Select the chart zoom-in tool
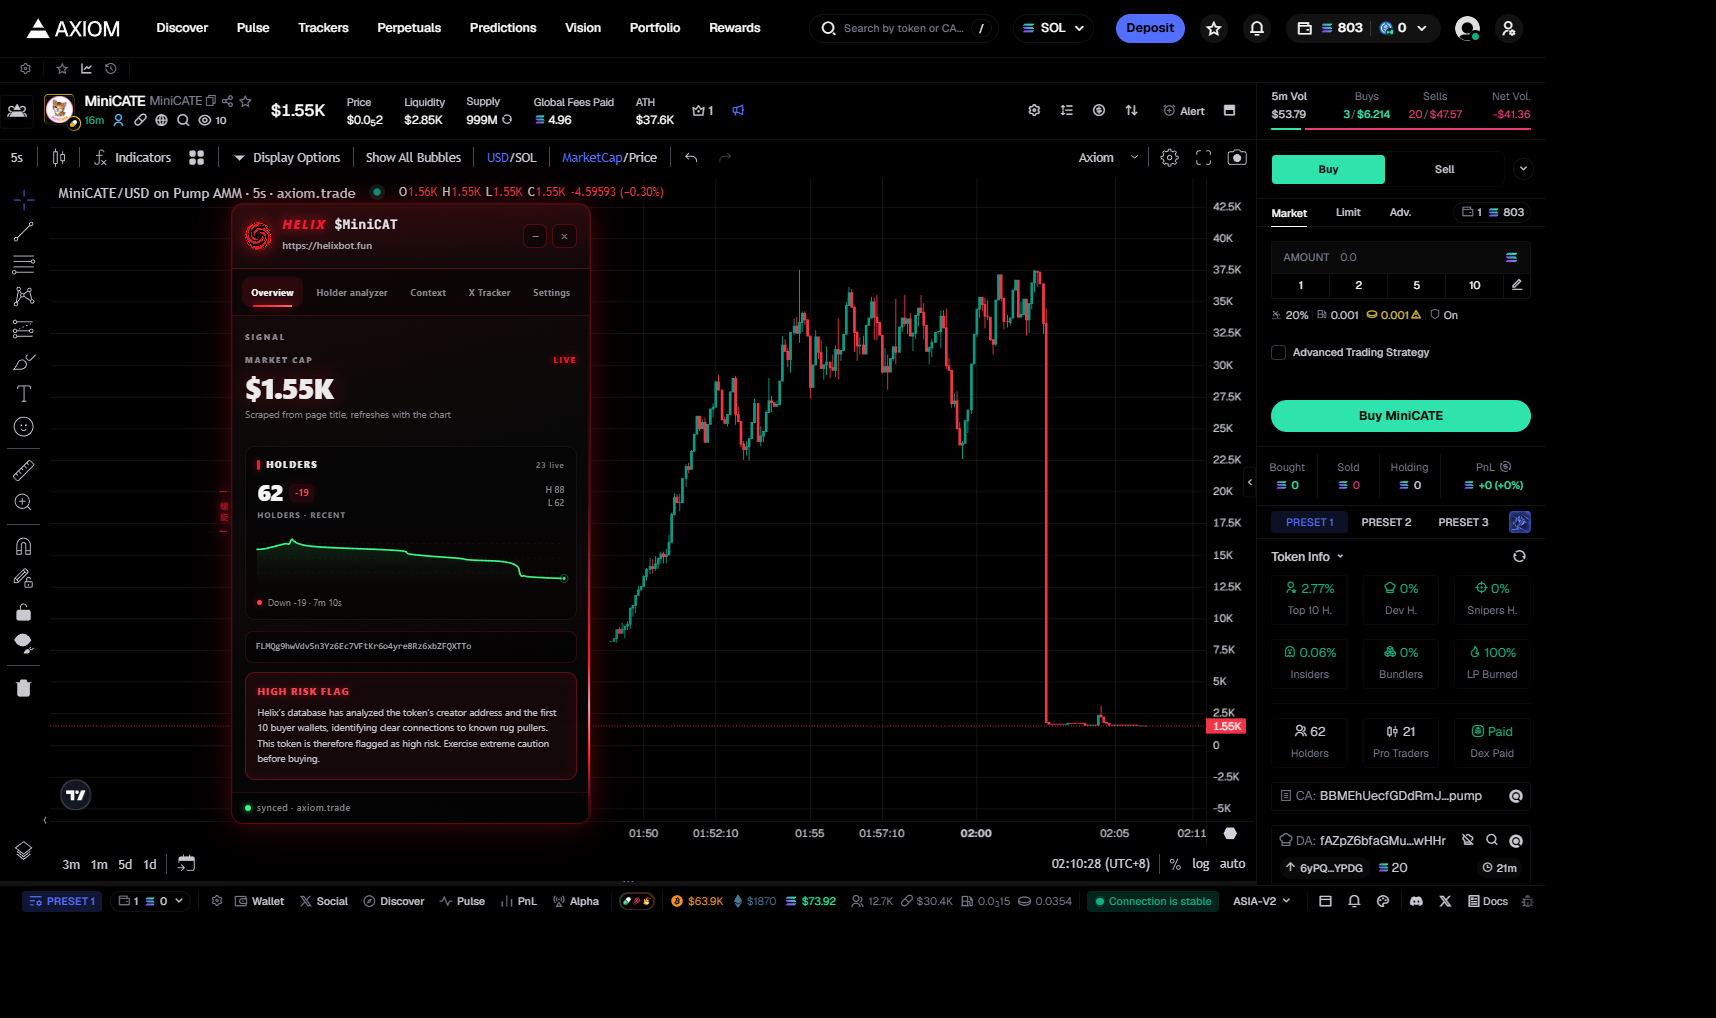The image size is (1716, 1018). tap(24, 502)
